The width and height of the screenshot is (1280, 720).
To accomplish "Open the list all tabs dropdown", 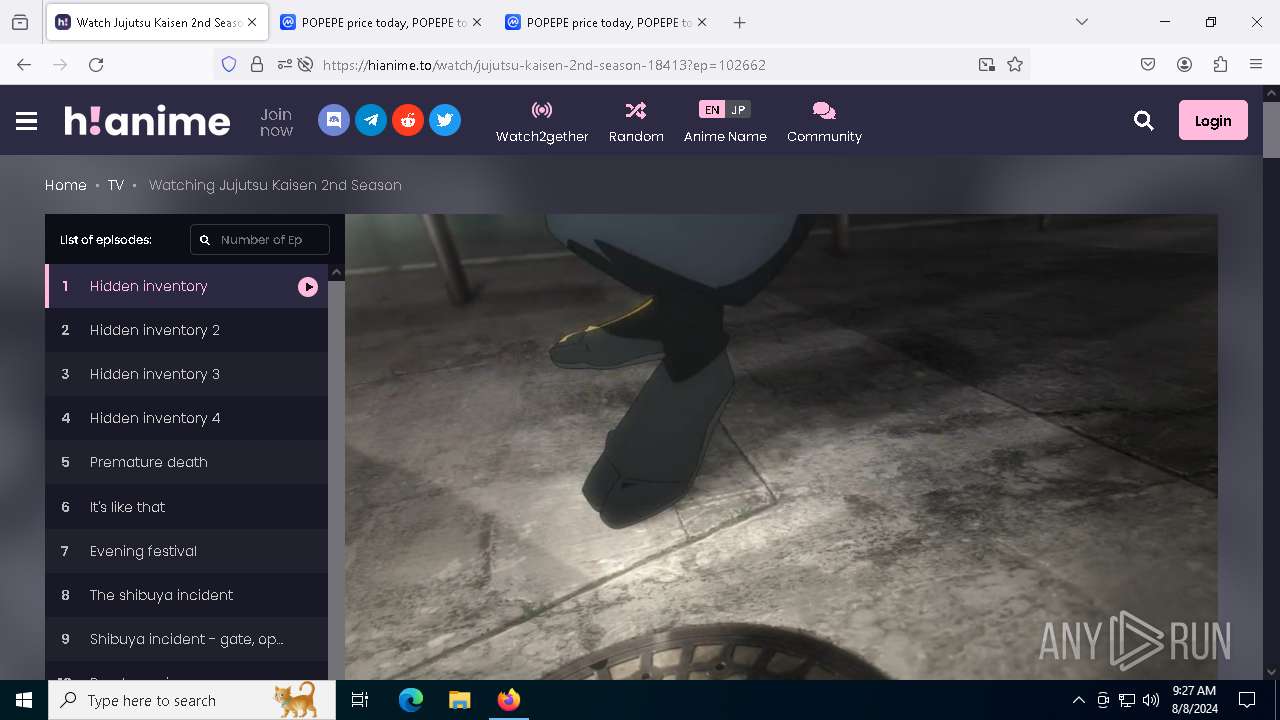I will point(1081,22).
